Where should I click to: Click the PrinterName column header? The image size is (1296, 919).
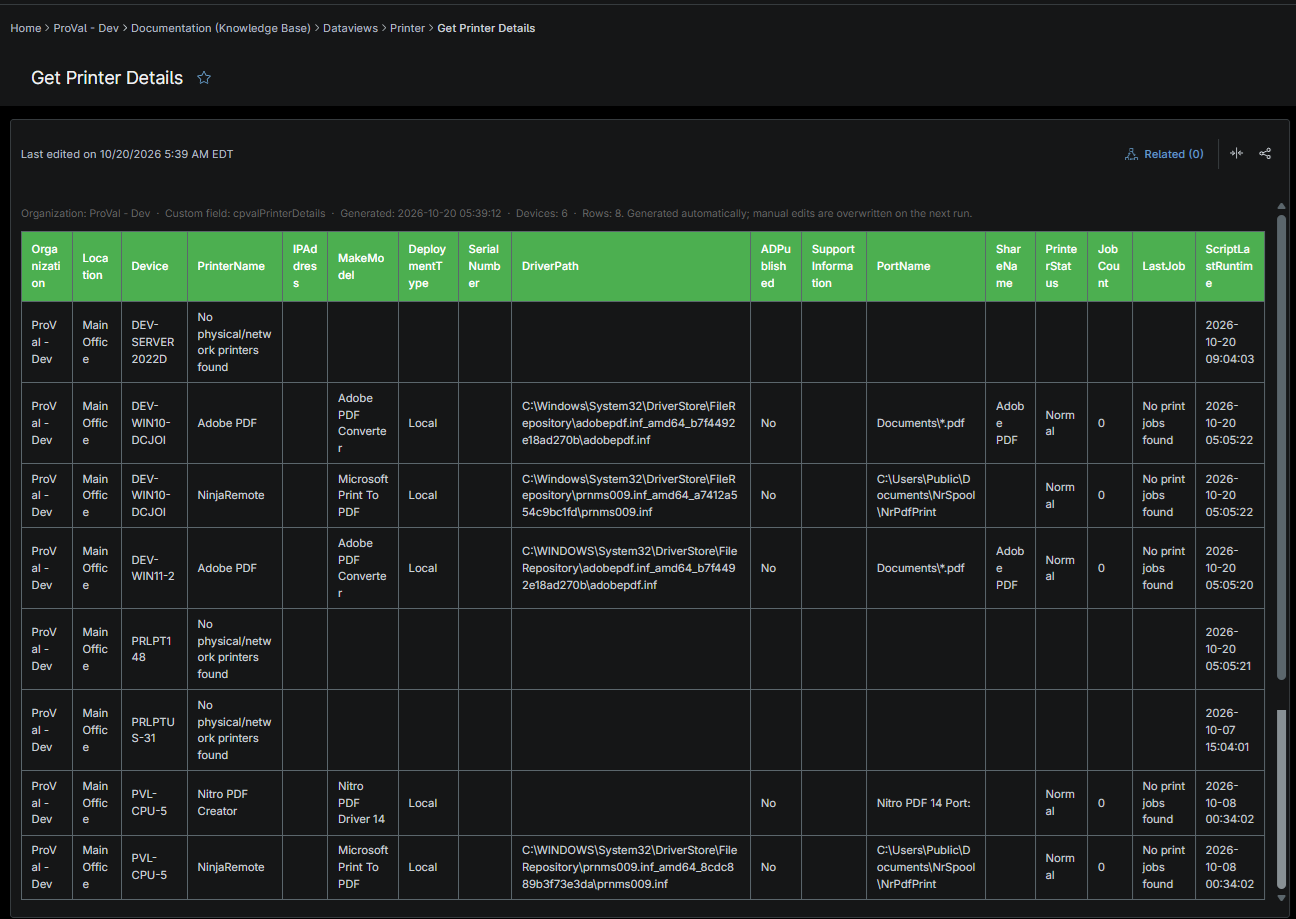234,266
